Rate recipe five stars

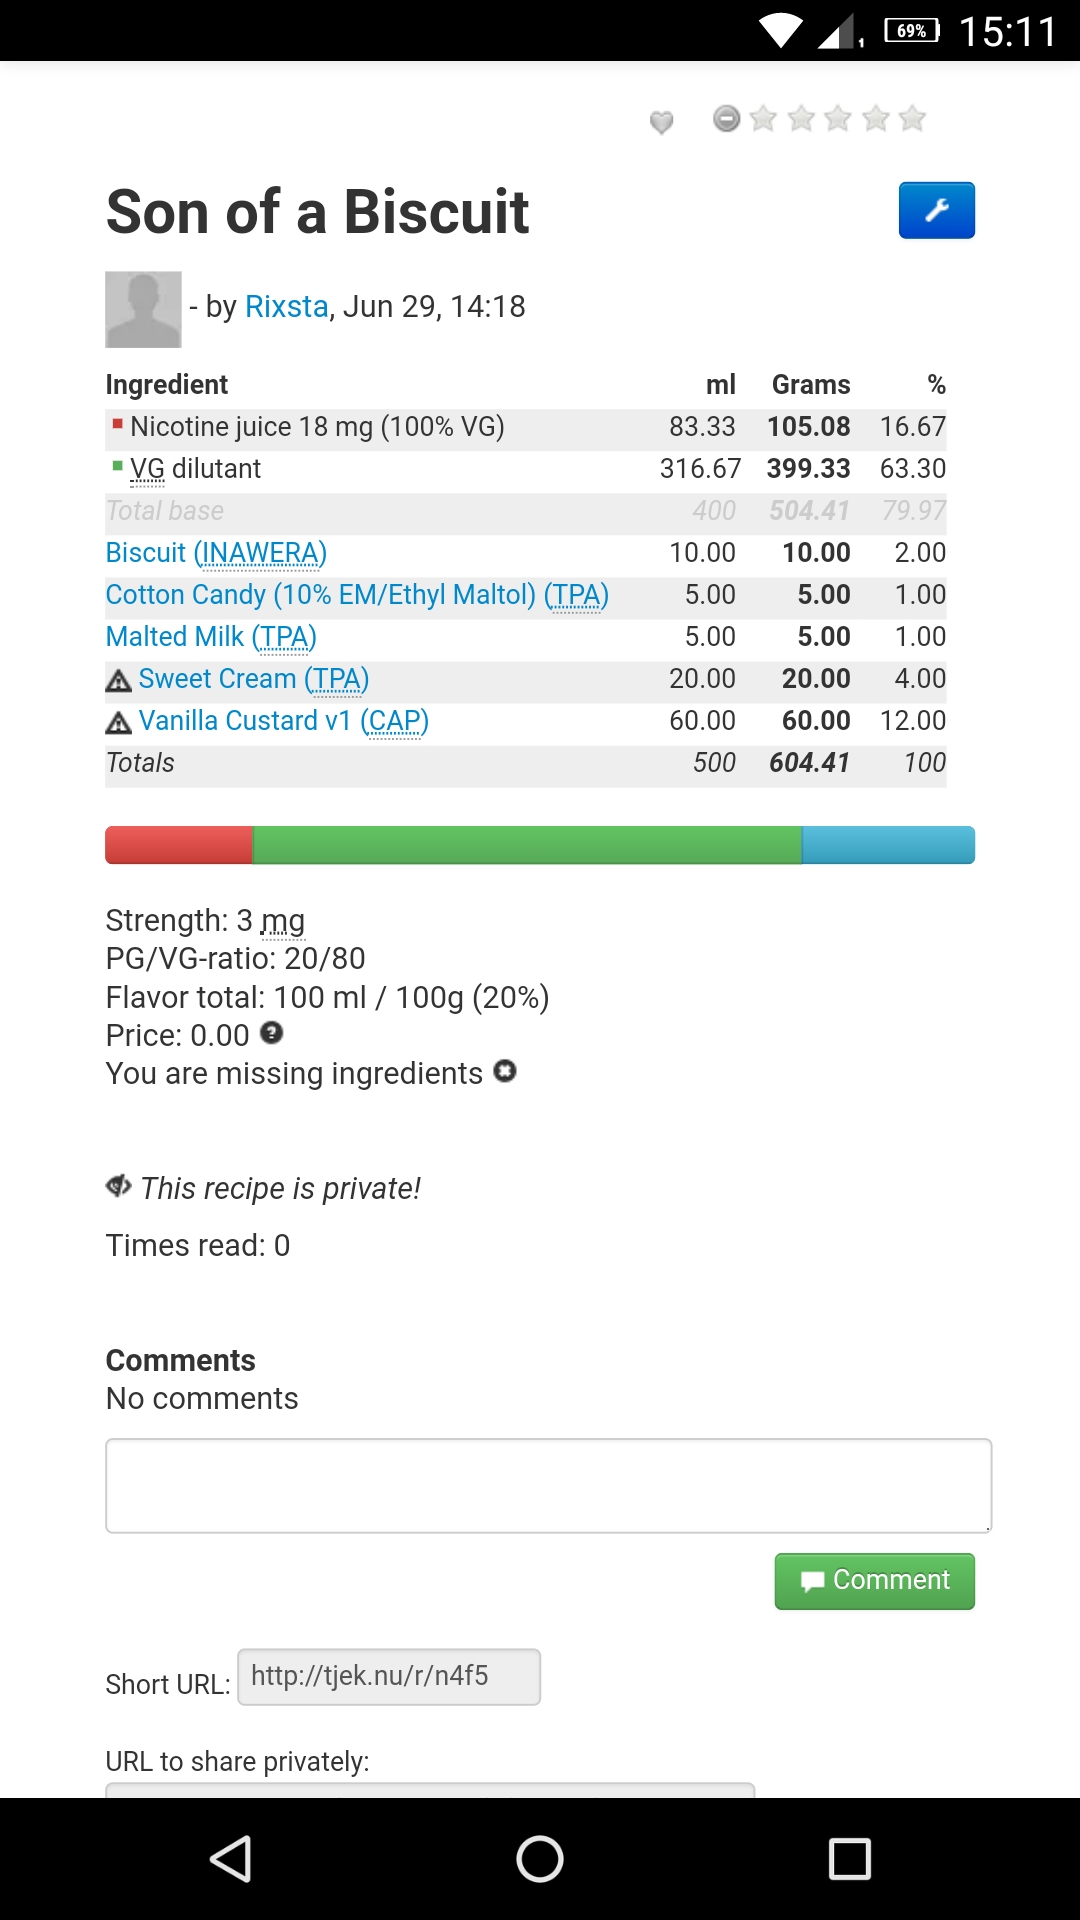(912, 119)
